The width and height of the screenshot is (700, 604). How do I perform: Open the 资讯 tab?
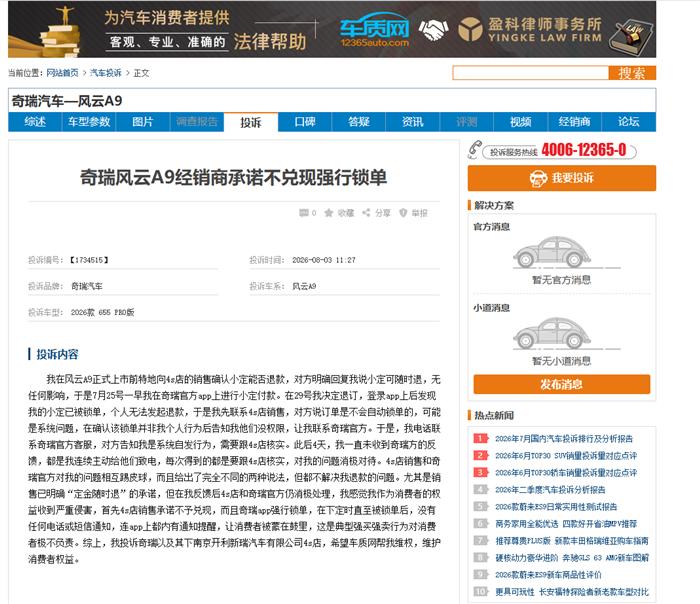tap(413, 122)
